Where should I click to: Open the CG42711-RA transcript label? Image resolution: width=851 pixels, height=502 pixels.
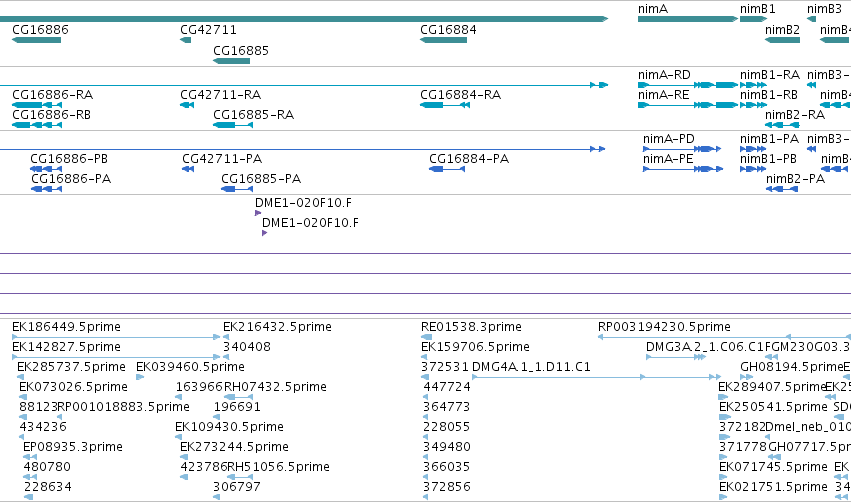221,95
